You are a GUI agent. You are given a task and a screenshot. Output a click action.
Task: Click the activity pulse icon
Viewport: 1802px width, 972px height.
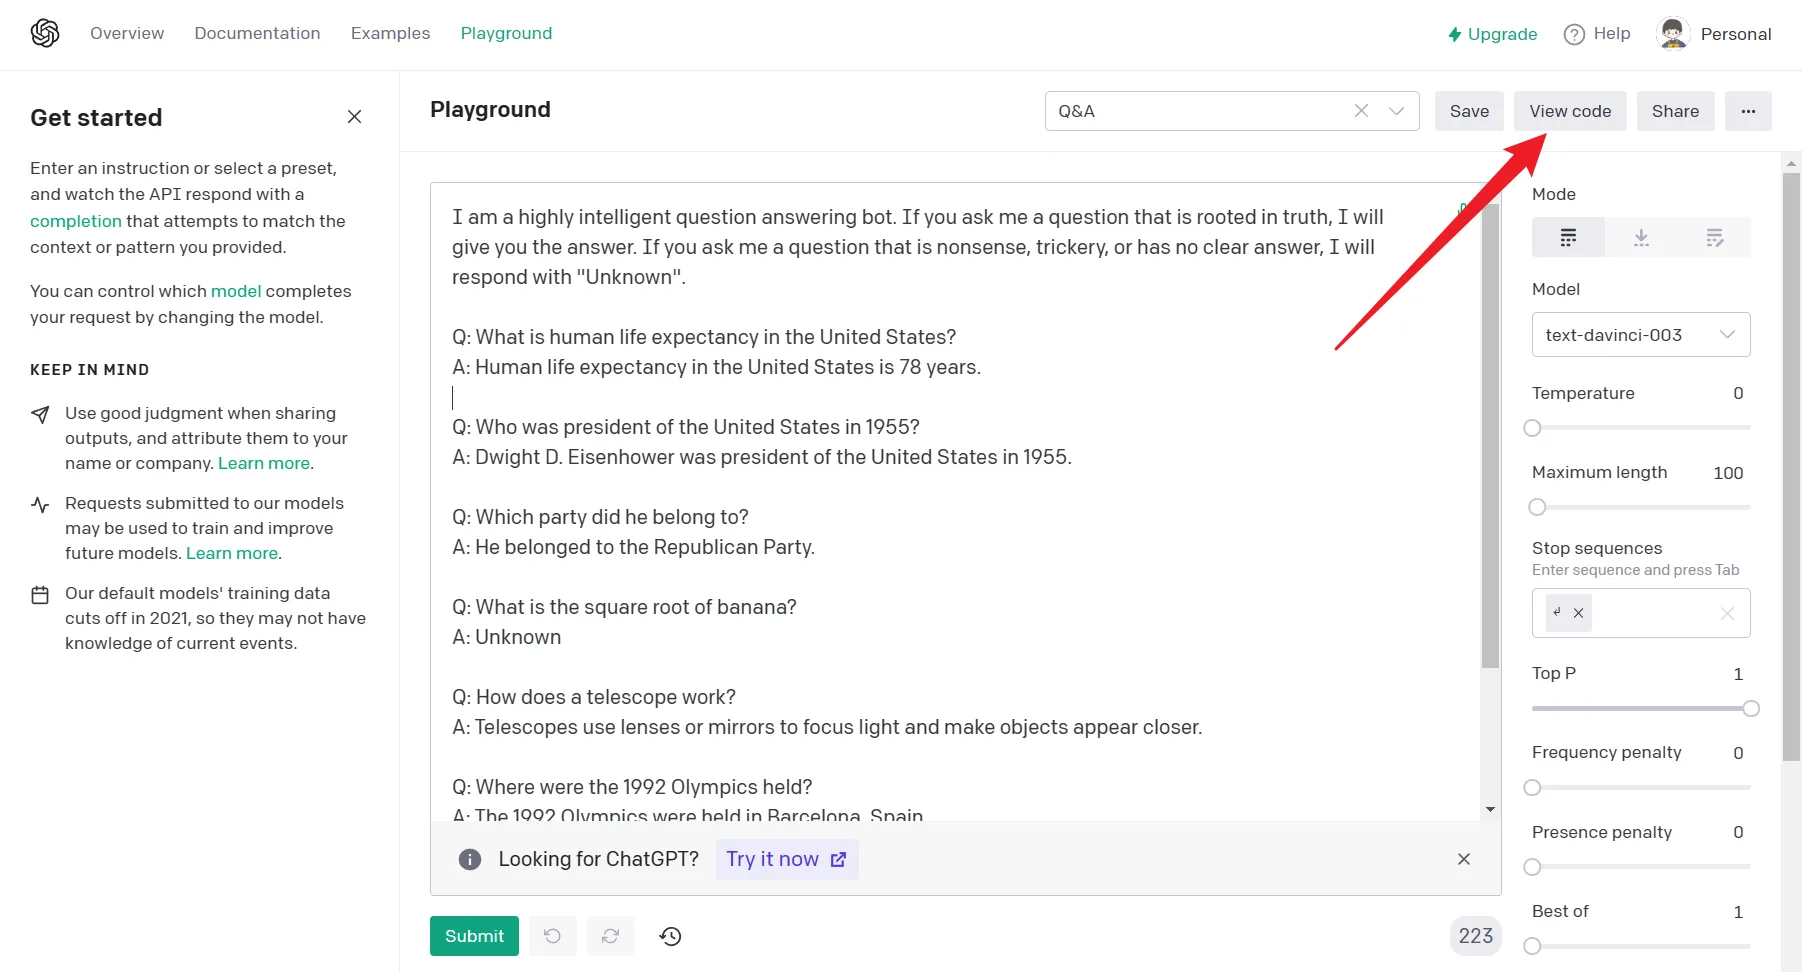[40, 504]
